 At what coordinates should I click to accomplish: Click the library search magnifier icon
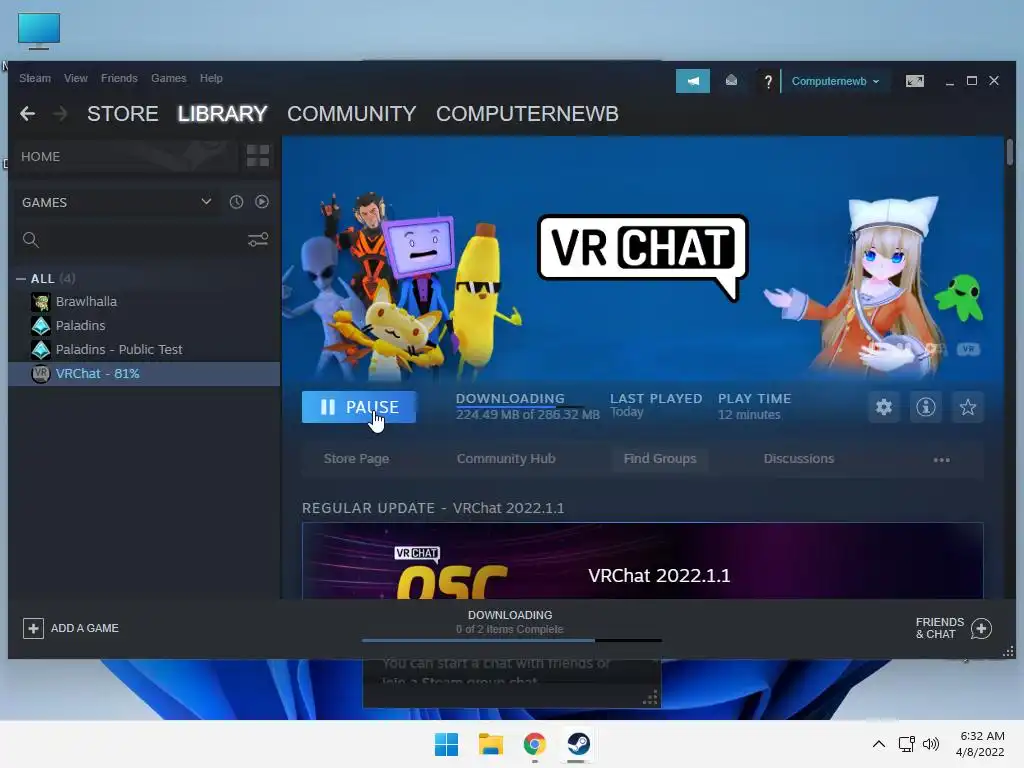click(31, 240)
